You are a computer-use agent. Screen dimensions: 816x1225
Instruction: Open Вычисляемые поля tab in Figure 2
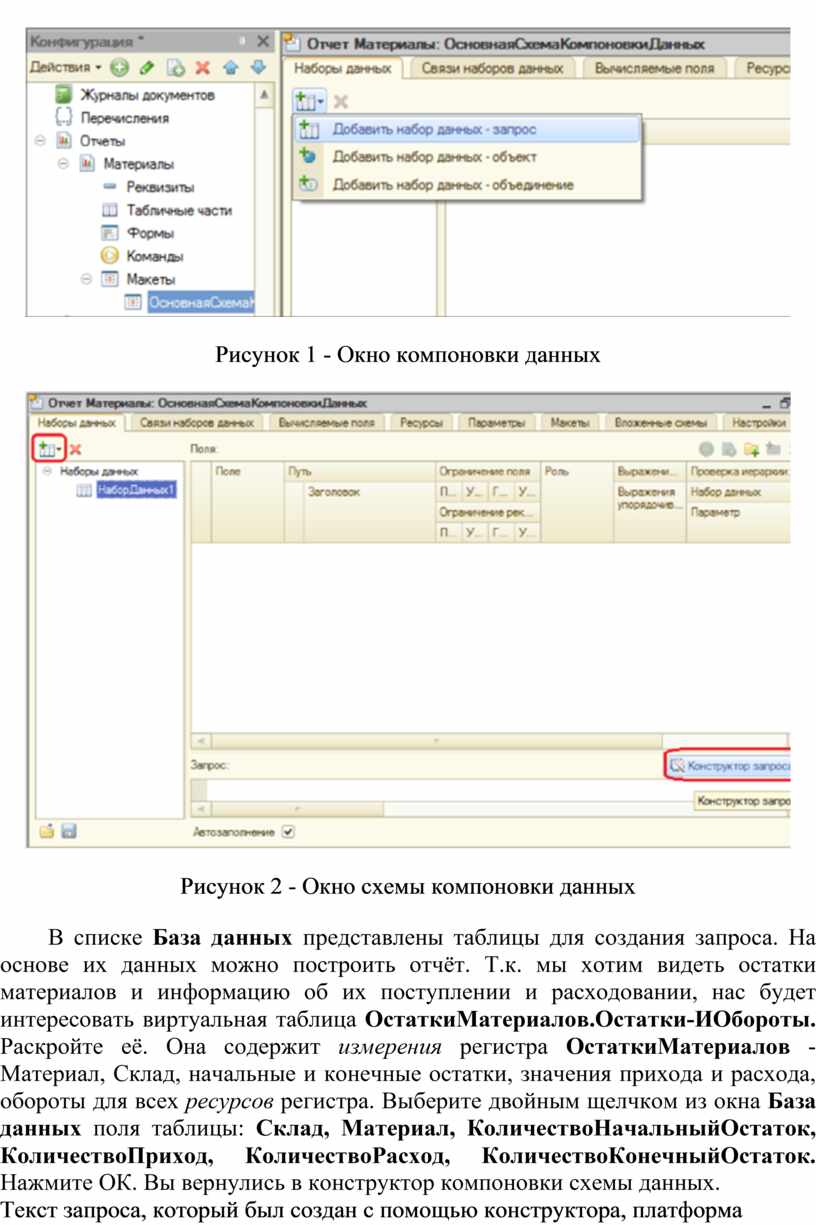[x=326, y=423]
